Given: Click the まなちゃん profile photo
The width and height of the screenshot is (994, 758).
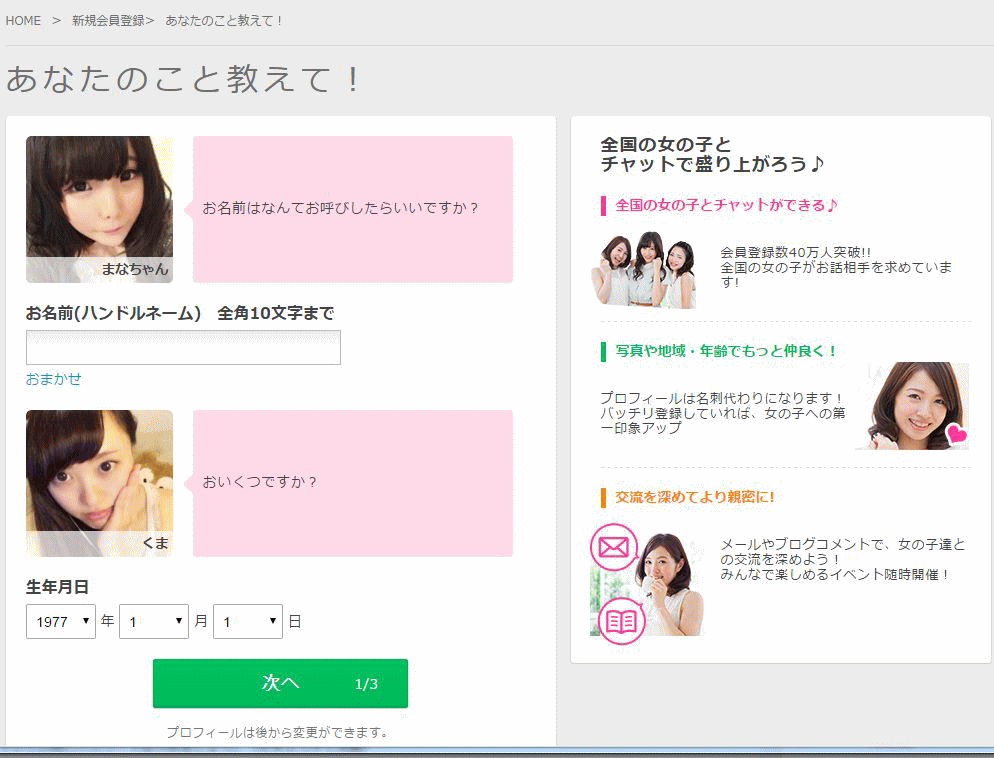Looking at the screenshot, I should pyautogui.click(x=99, y=209).
